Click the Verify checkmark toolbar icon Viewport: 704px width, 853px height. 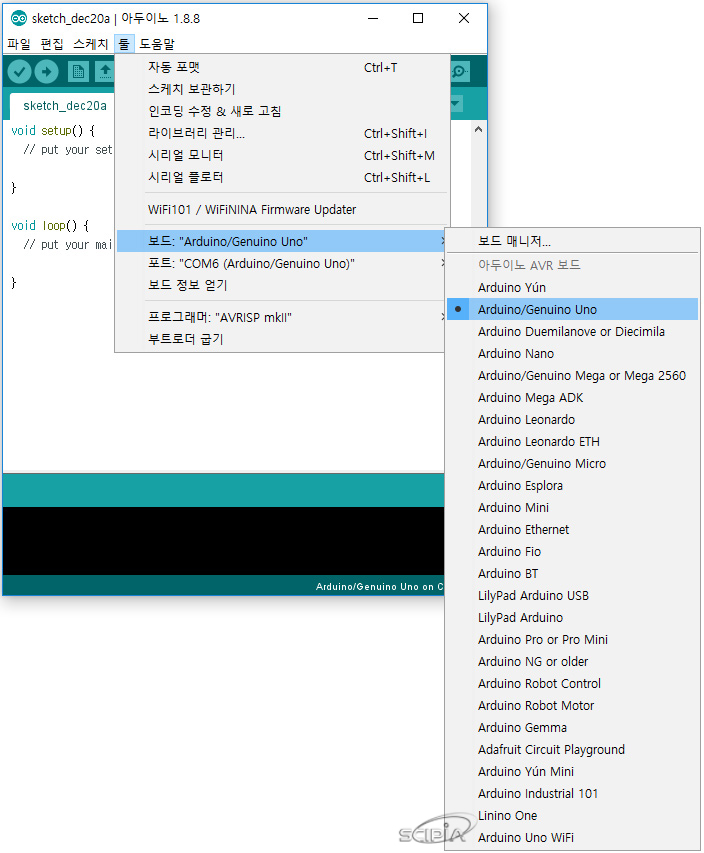[x=20, y=71]
